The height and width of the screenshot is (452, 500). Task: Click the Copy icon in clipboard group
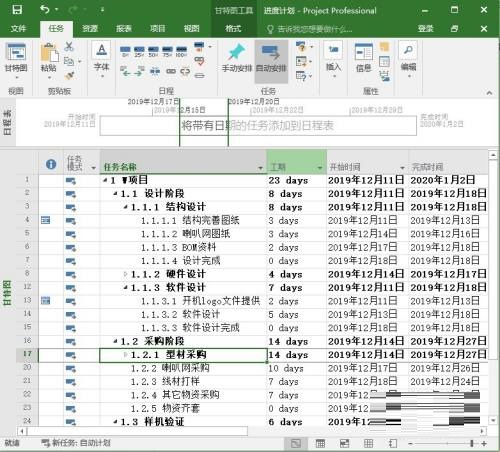coord(68,61)
